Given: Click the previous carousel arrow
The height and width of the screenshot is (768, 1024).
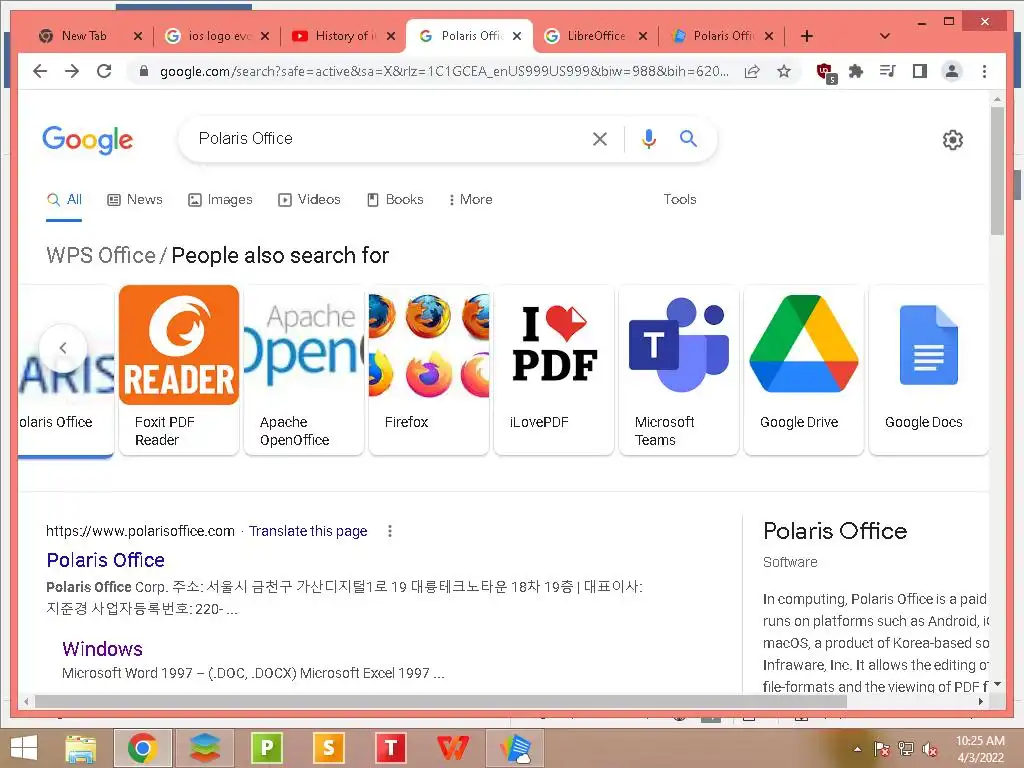Looking at the screenshot, I should pyautogui.click(x=63, y=348).
